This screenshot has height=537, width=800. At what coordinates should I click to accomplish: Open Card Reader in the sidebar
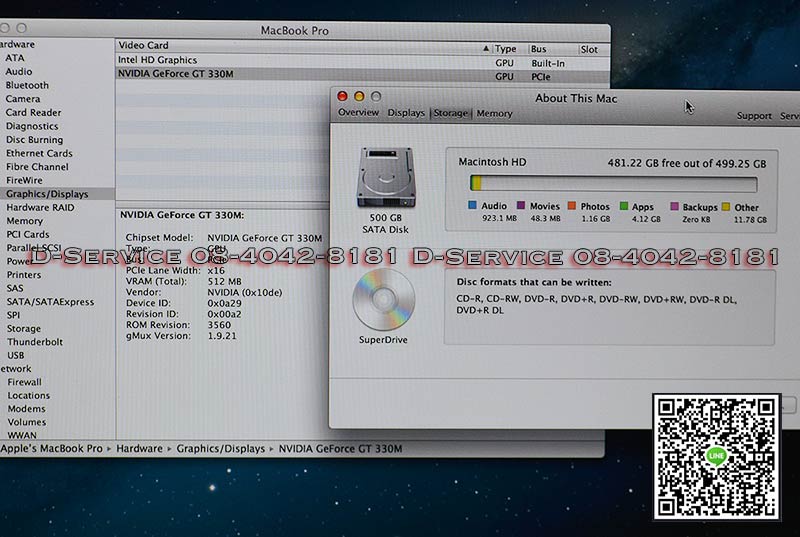tap(33, 112)
